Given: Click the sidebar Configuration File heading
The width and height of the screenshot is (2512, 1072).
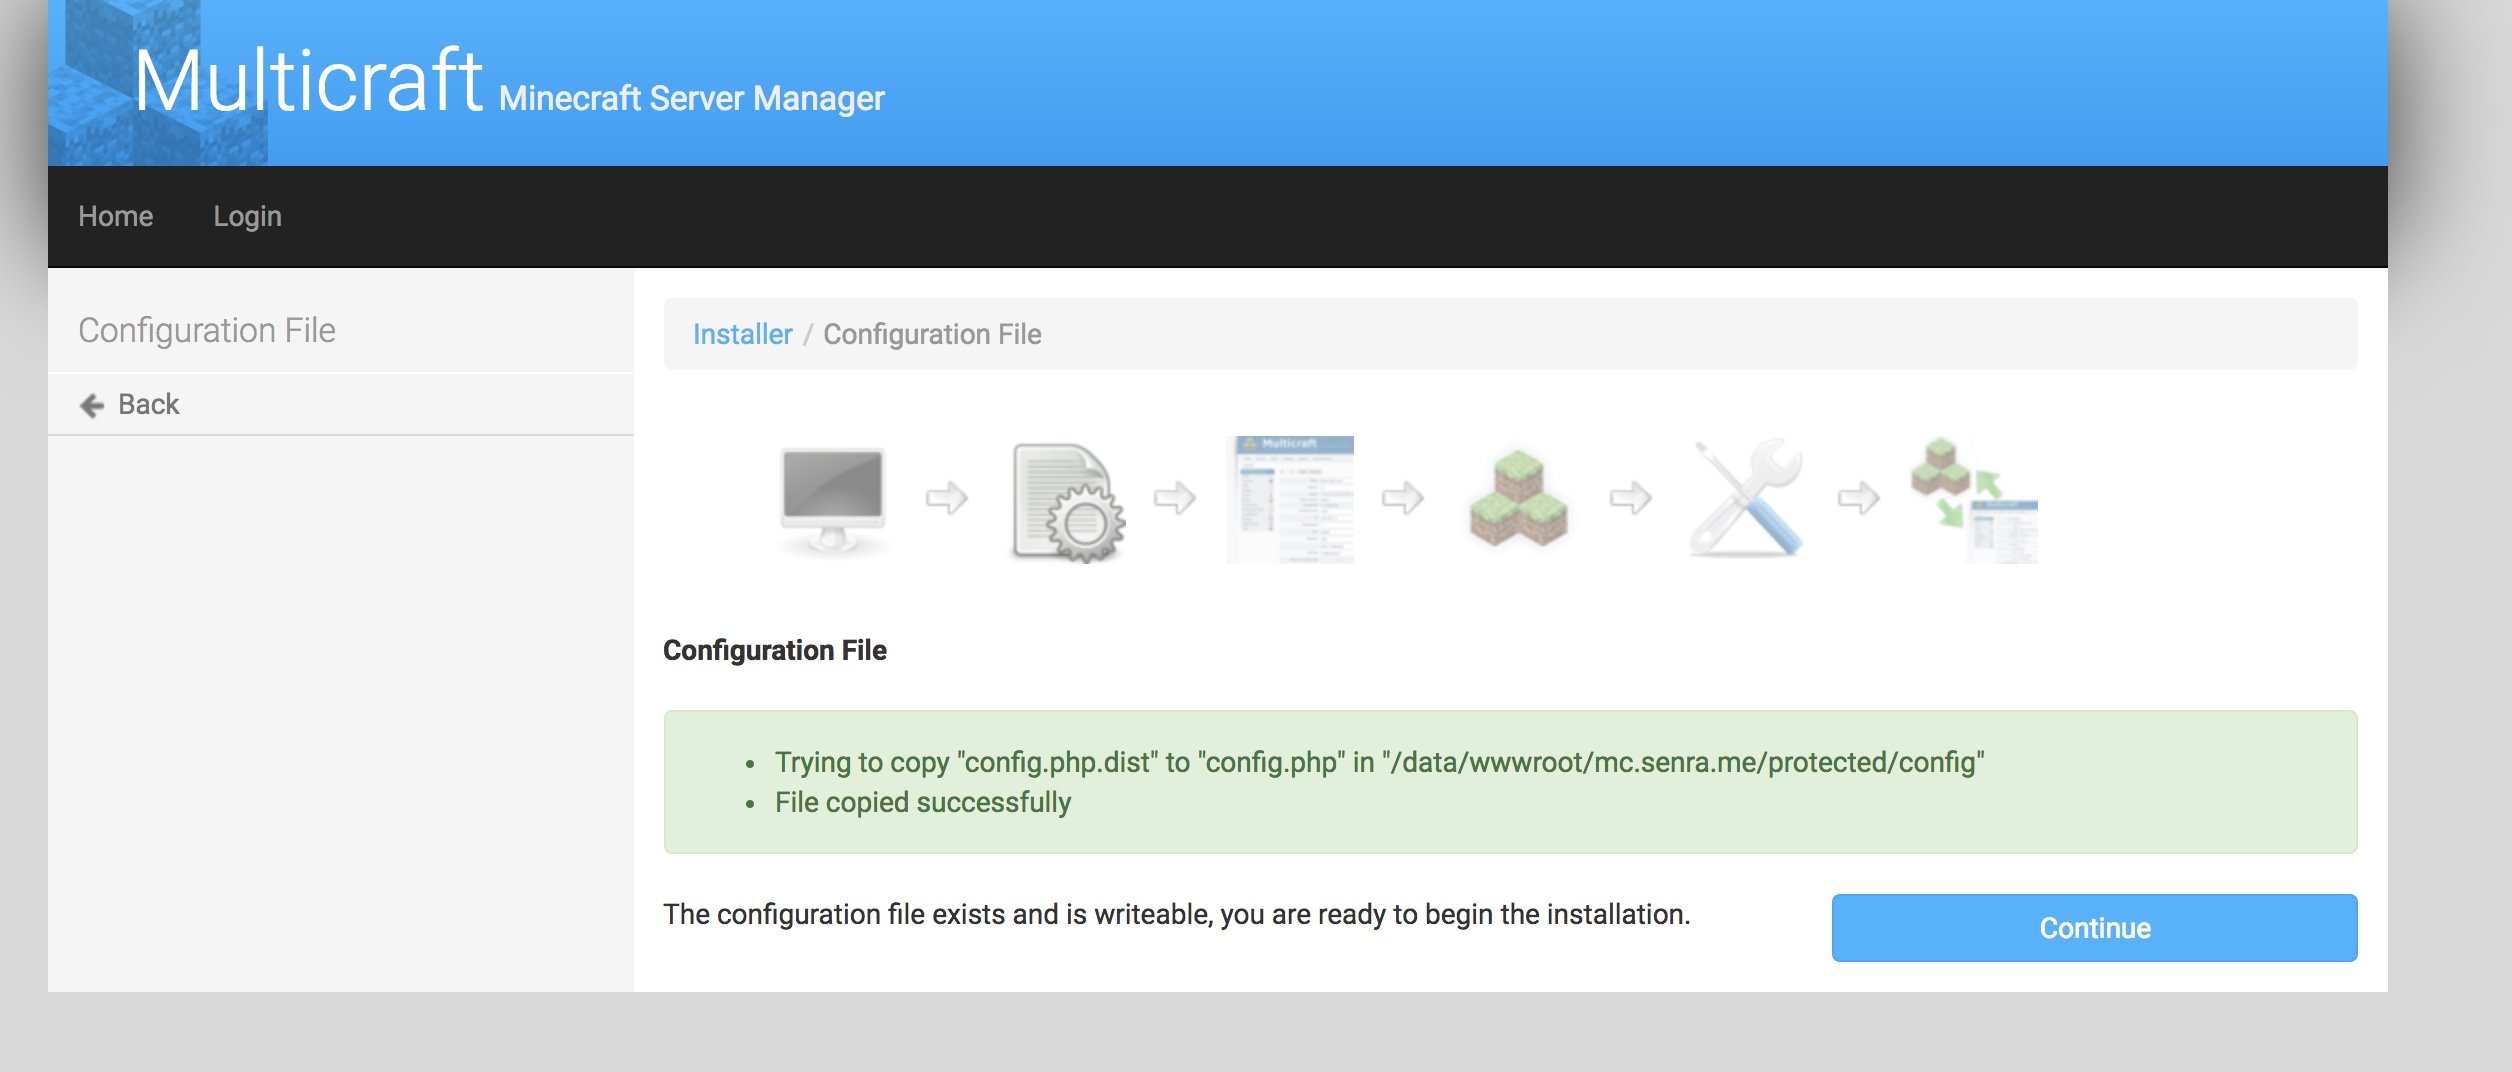Looking at the screenshot, I should coord(207,330).
